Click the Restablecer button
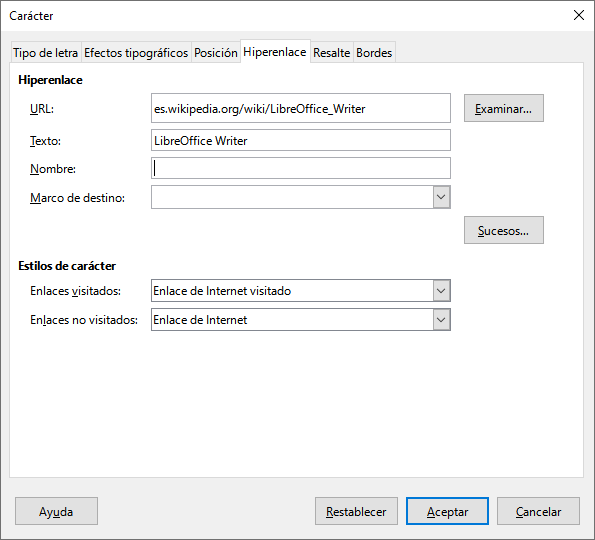 pos(356,511)
